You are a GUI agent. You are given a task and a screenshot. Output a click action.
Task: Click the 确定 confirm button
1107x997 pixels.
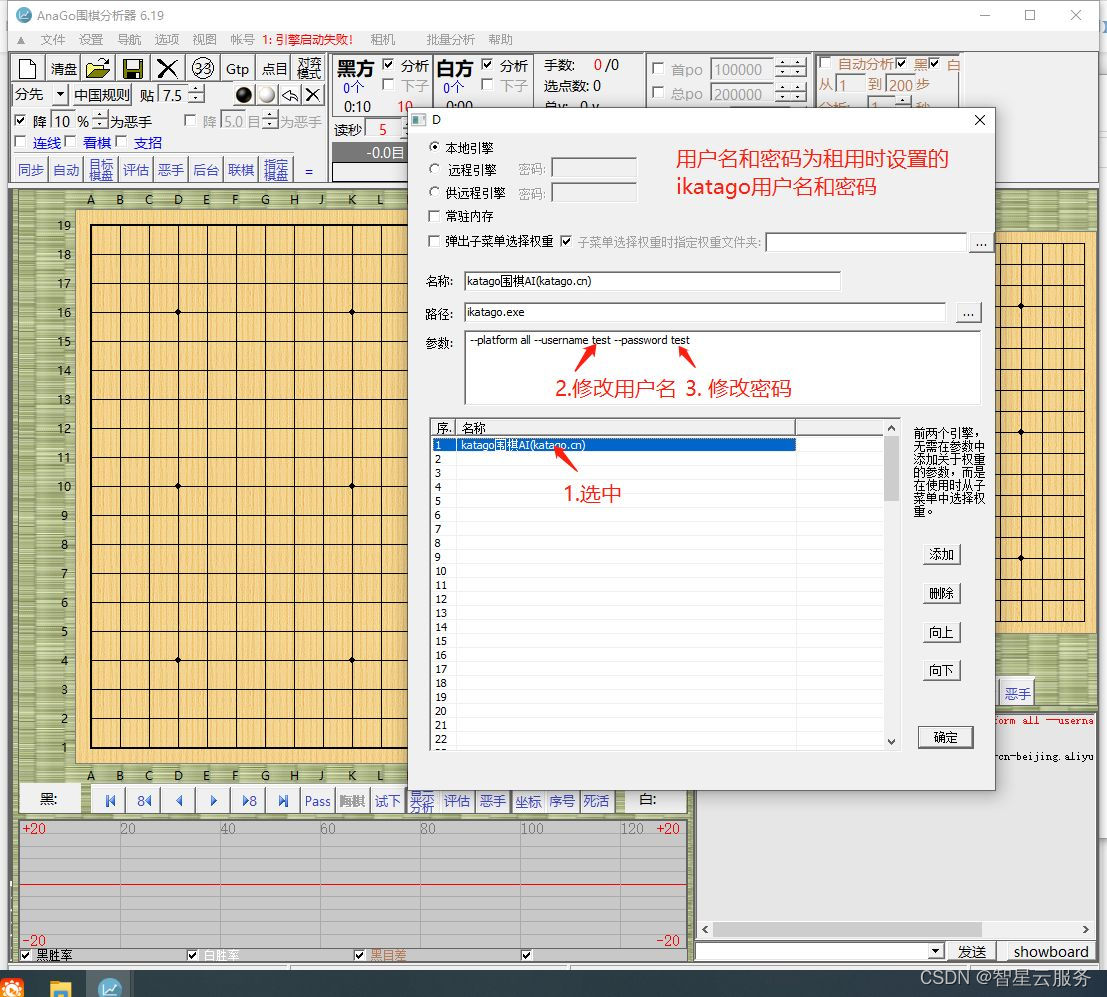[946, 737]
